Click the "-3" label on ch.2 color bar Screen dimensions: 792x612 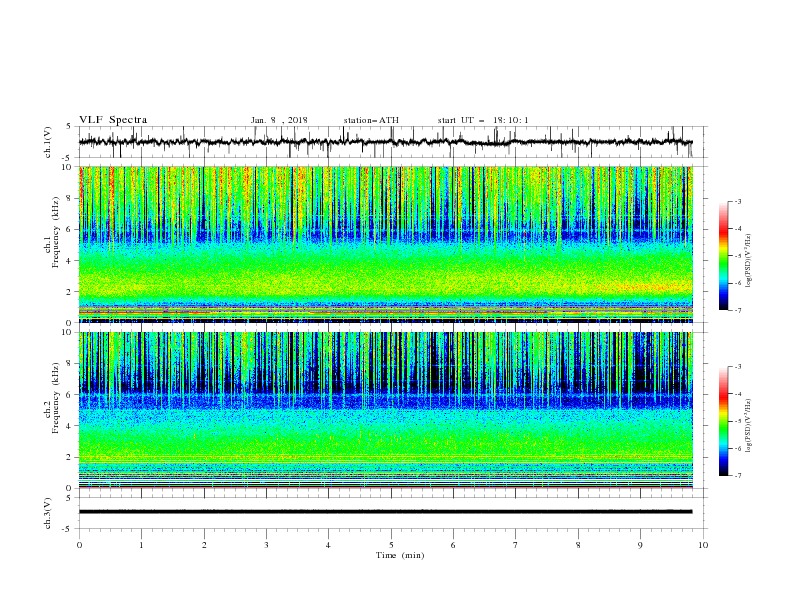[x=737, y=367]
